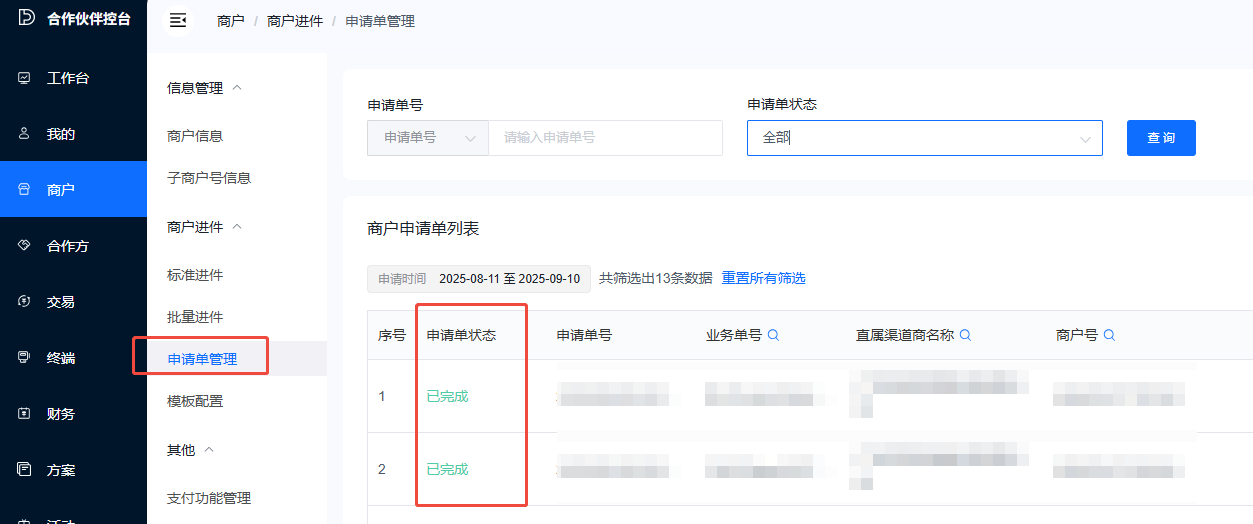Click the 直属渠道商名称 column search icon
Viewport: 1253px width, 524px height.
965,335
